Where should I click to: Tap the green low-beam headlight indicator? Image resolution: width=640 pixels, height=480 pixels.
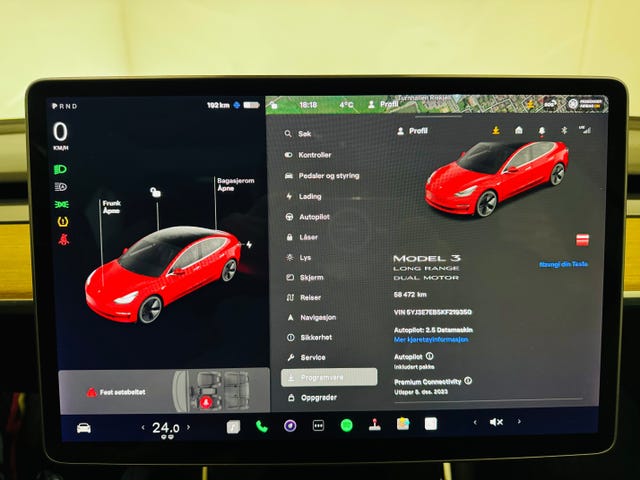pyautogui.click(x=60, y=169)
